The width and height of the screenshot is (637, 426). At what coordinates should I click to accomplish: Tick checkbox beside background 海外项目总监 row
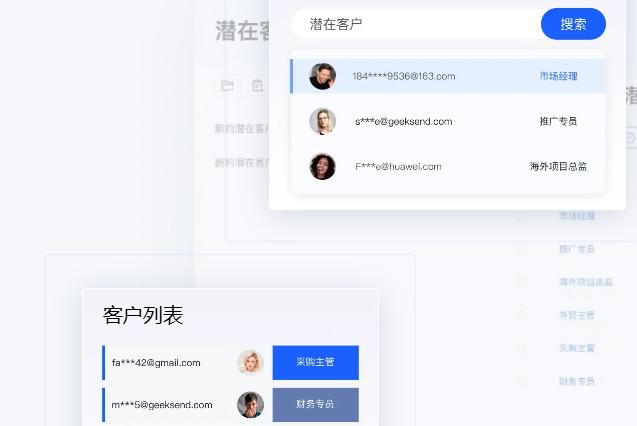click(x=521, y=282)
